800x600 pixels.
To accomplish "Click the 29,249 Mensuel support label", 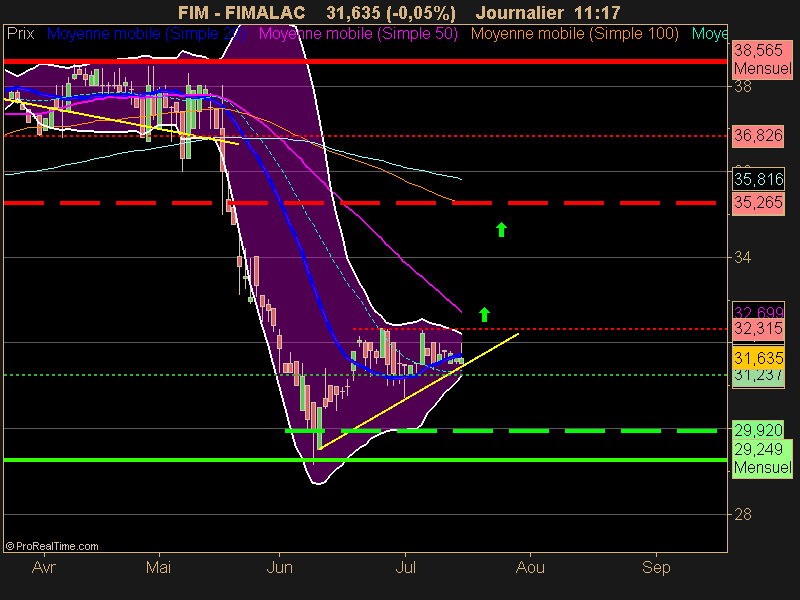I will point(762,458).
